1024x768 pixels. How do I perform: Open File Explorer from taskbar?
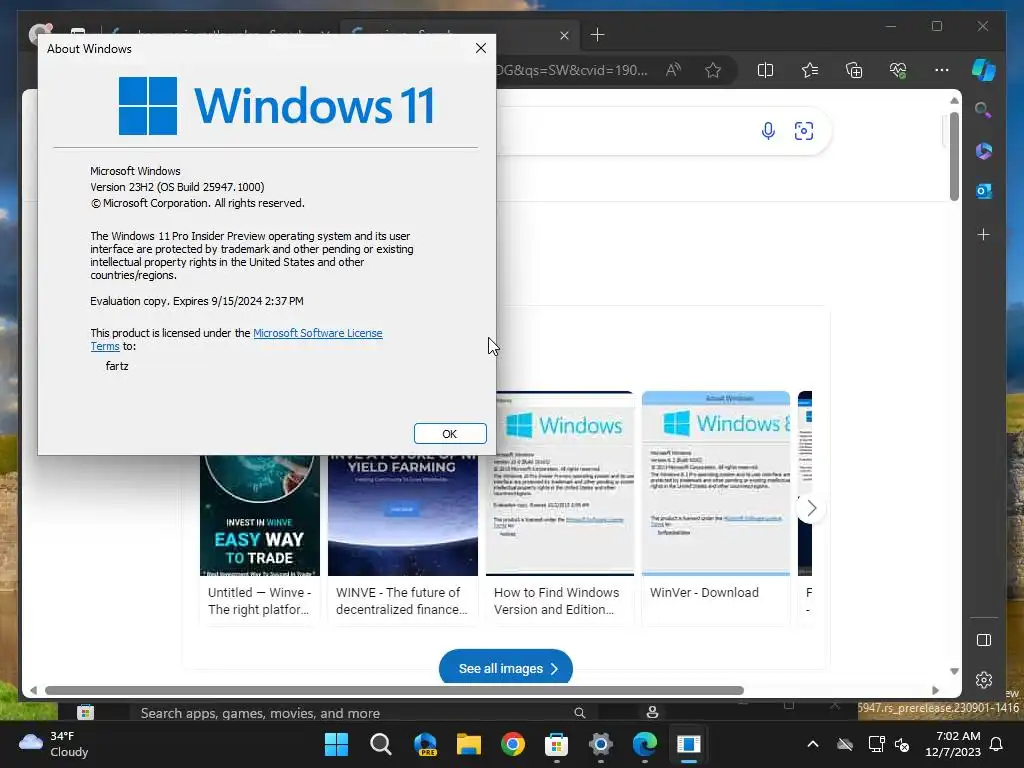coord(469,744)
